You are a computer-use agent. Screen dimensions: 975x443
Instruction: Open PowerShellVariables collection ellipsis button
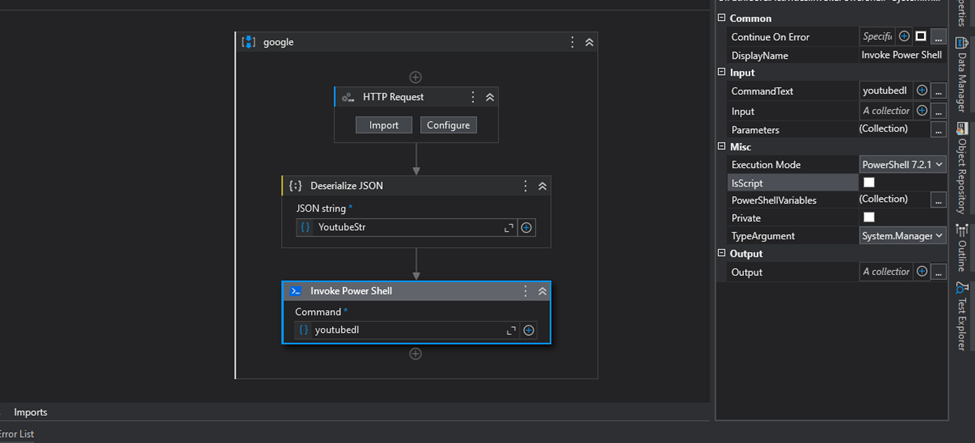click(938, 200)
